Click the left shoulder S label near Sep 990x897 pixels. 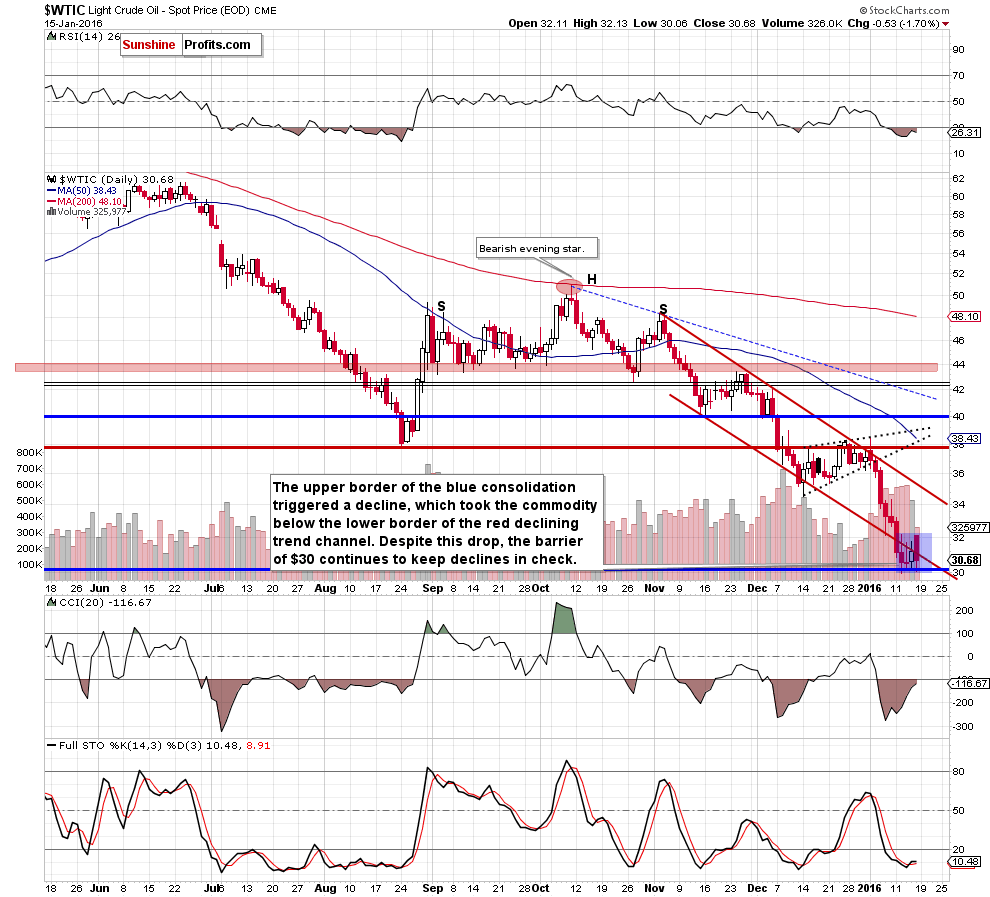point(441,306)
